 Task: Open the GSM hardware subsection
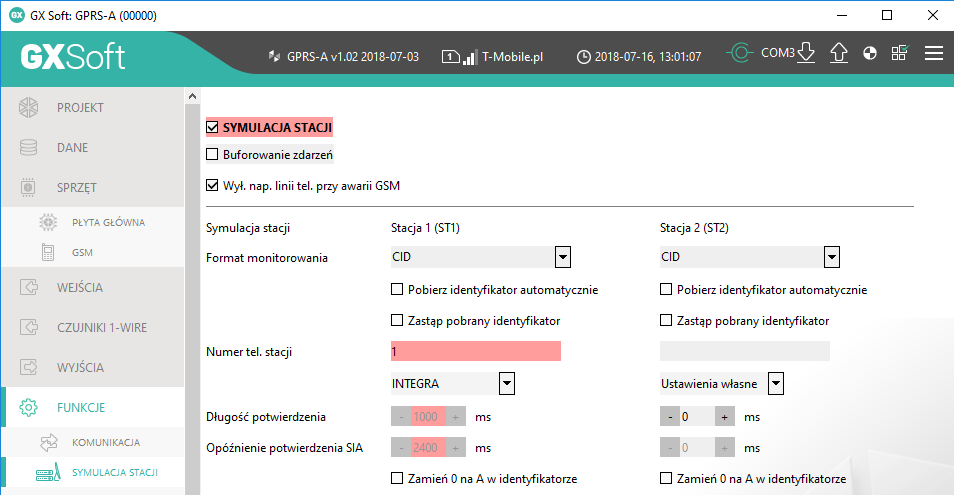click(x=82, y=253)
